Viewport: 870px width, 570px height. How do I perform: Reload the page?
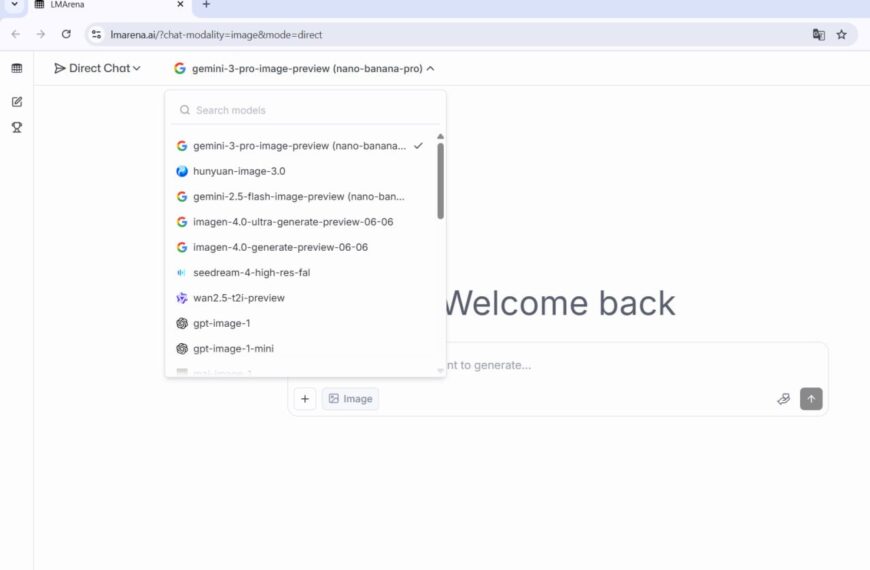tap(66, 34)
